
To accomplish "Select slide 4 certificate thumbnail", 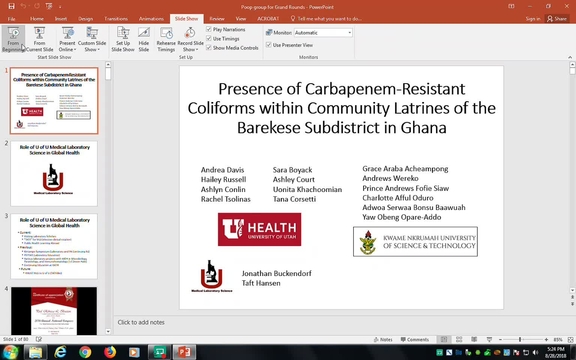I will pyautogui.click(x=54, y=311).
